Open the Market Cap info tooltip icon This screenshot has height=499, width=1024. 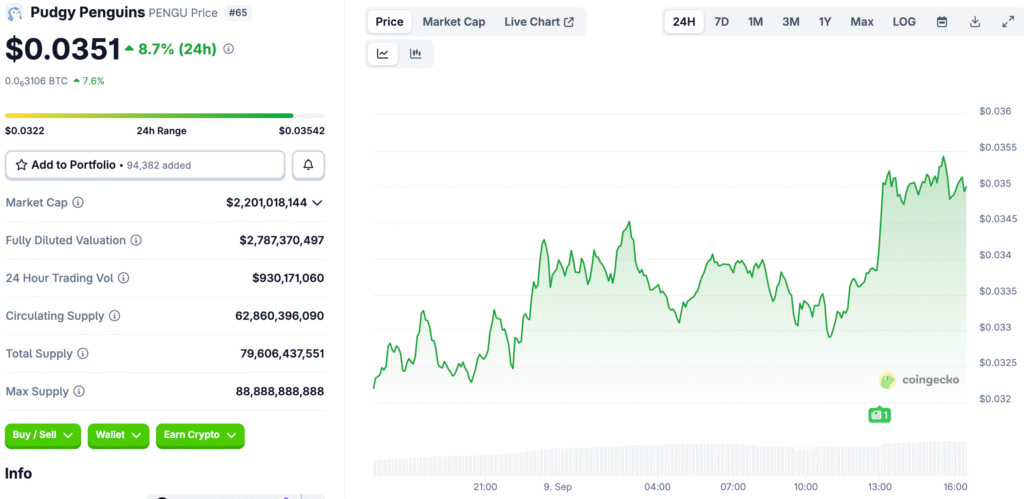click(x=78, y=202)
